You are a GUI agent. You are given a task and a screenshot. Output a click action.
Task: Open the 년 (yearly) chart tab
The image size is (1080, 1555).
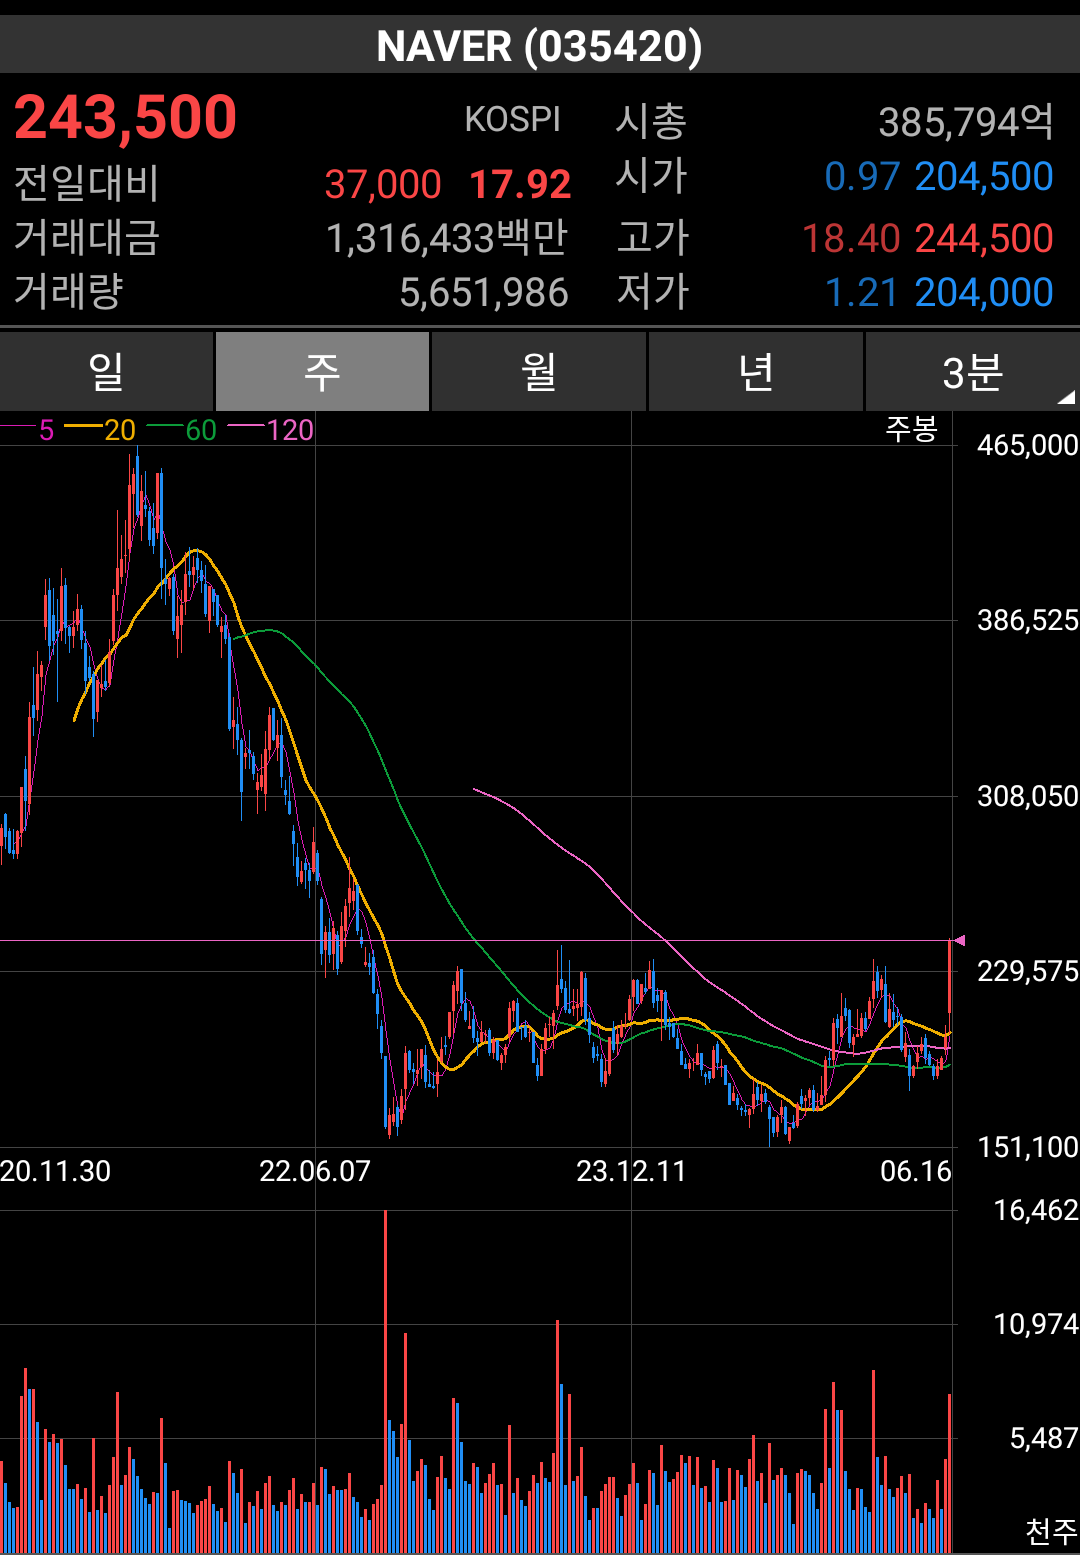pyautogui.click(x=755, y=372)
